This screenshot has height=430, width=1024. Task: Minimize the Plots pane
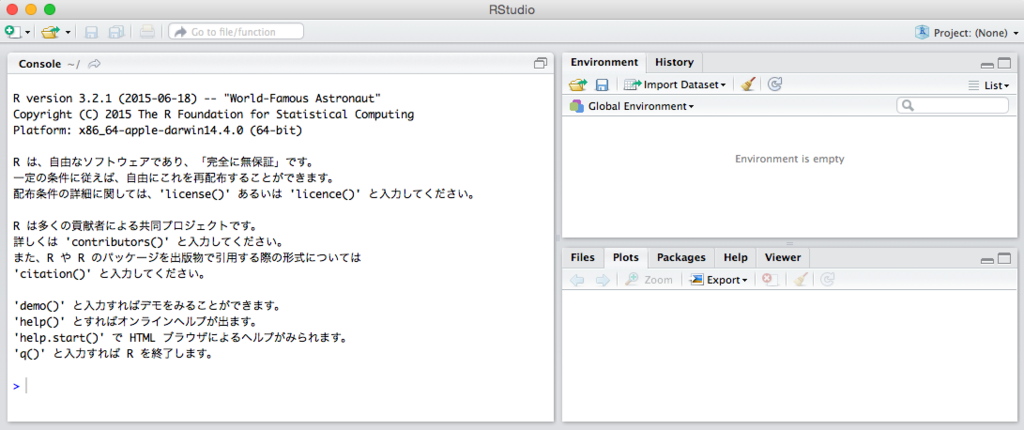[x=987, y=260]
